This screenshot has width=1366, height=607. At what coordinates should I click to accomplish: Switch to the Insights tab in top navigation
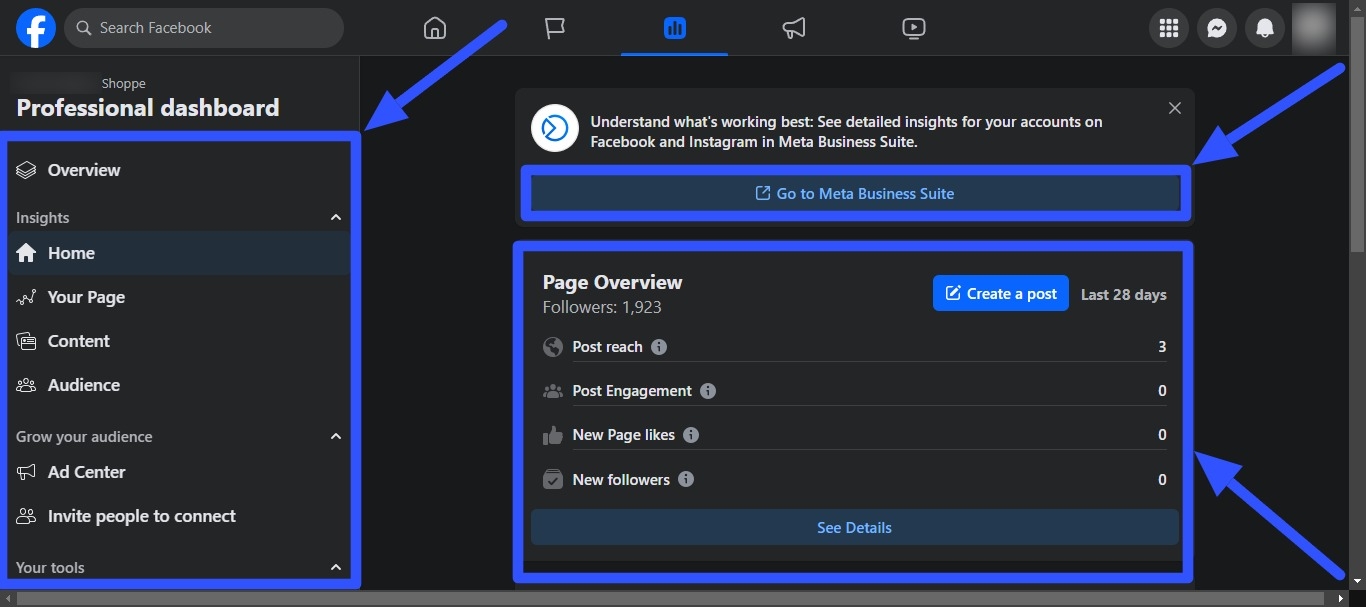click(674, 28)
